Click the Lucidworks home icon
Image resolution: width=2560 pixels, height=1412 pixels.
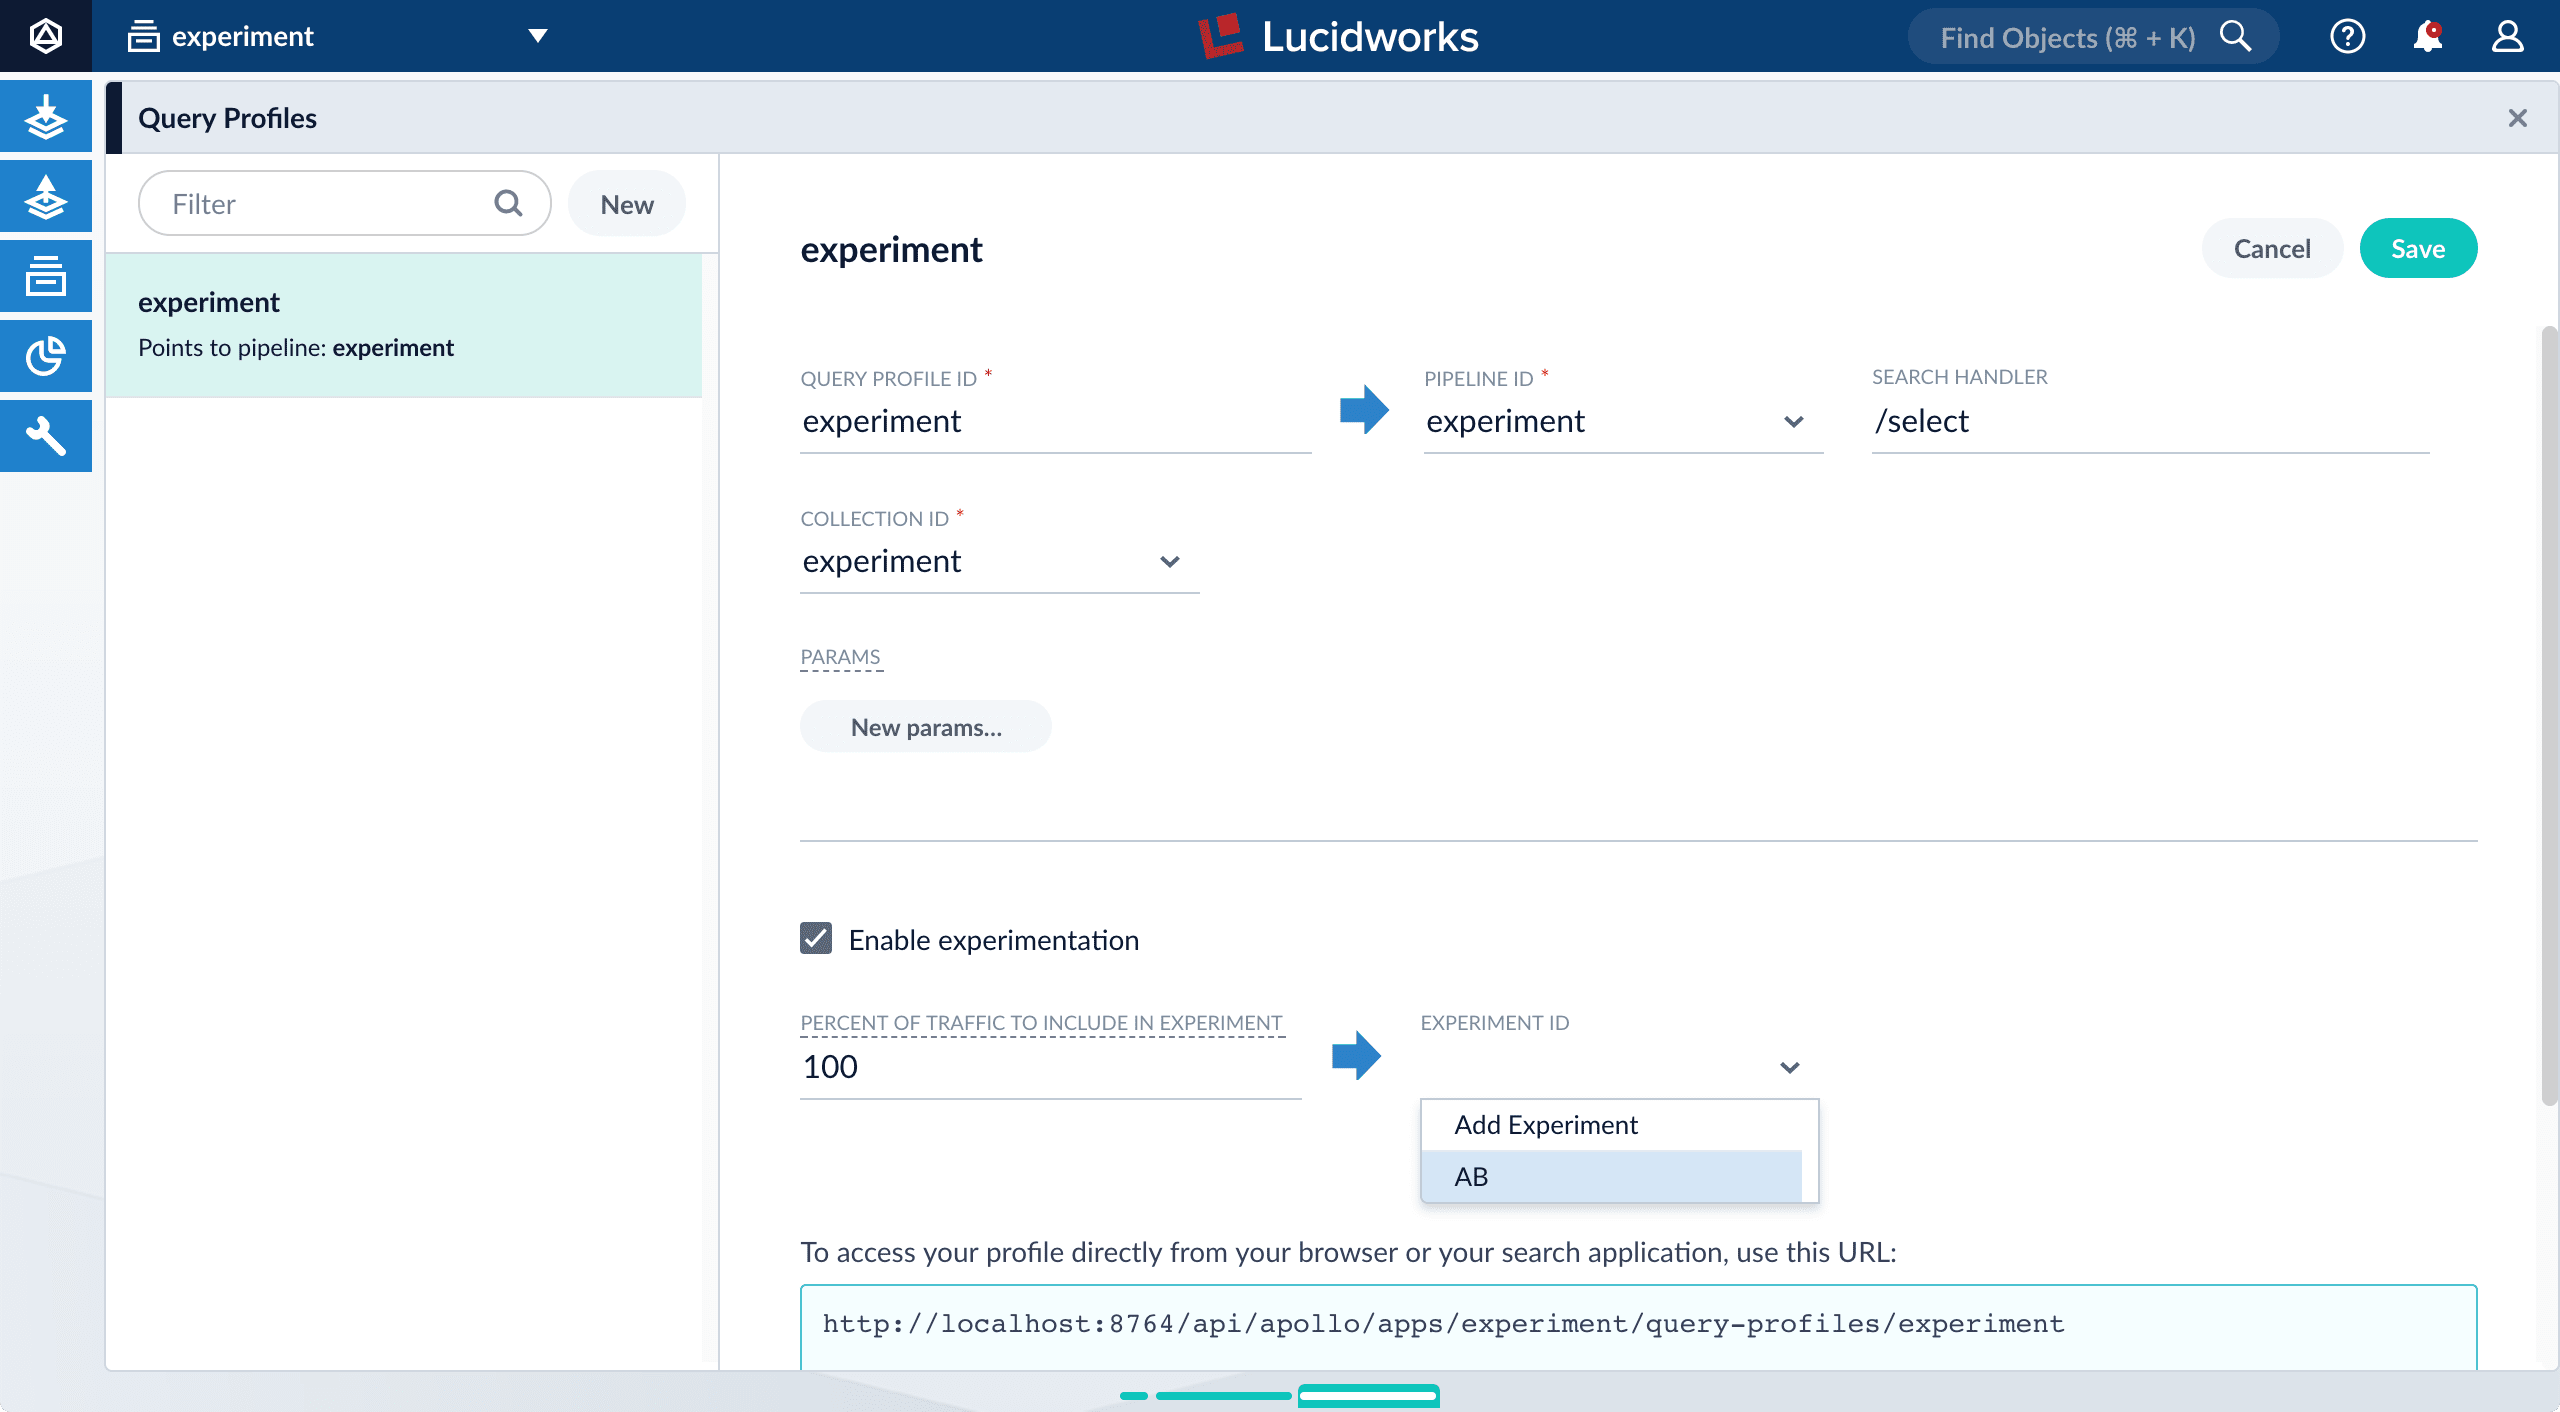(x=47, y=35)
